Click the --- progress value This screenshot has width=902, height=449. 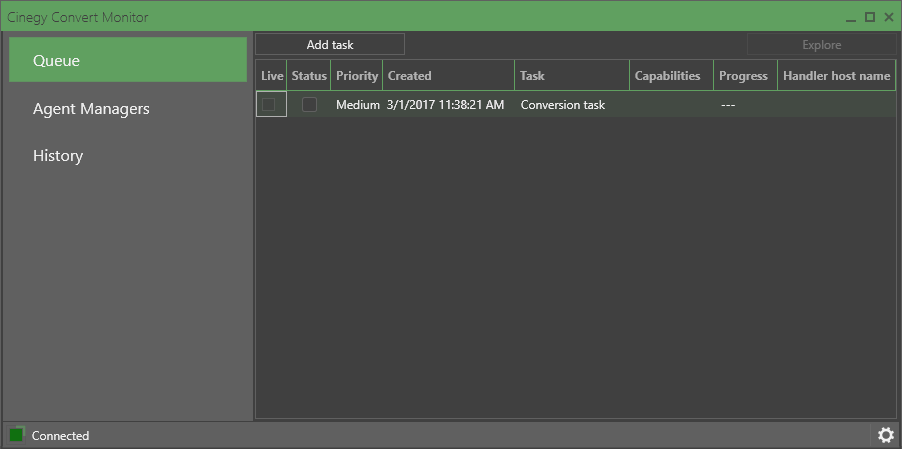pyautogui.click(x=728, y=105)
